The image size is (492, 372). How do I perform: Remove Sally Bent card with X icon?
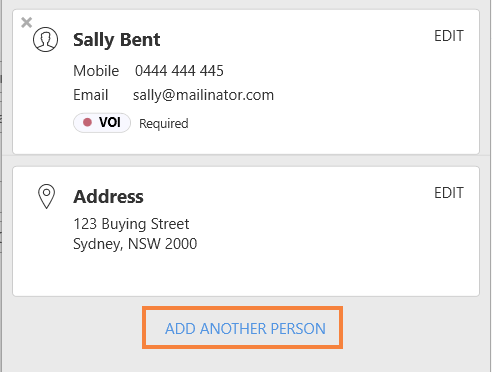pyautogui.click(x=26, y=23)
